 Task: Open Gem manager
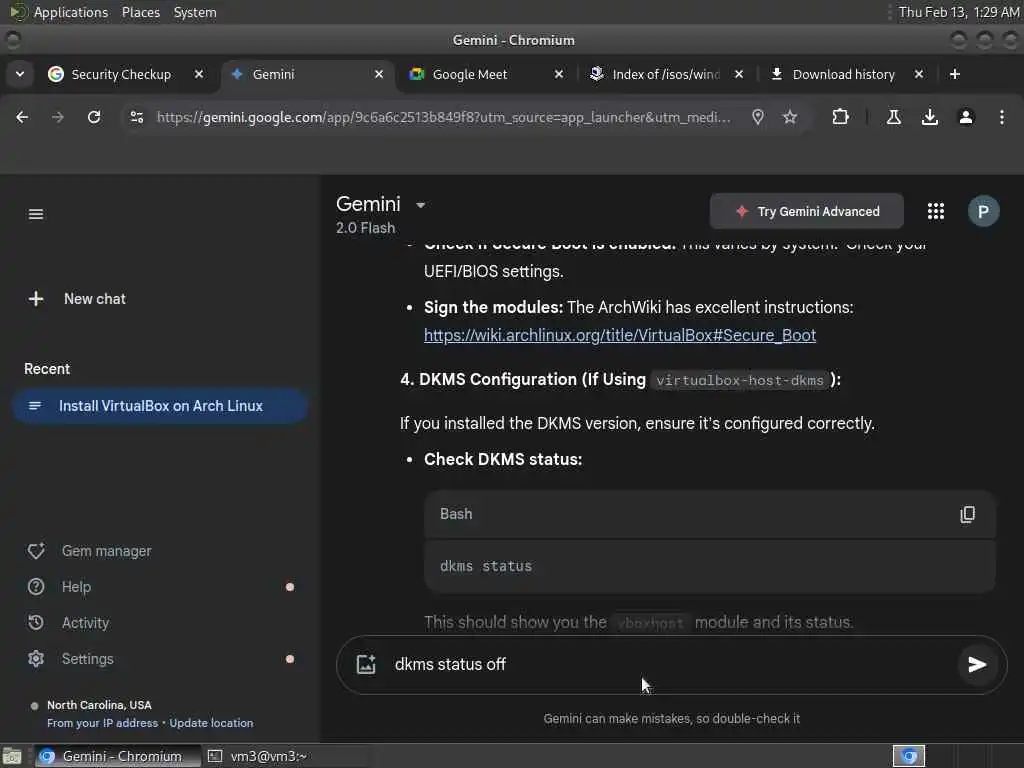pyautogui.click(x=89, y=551)
